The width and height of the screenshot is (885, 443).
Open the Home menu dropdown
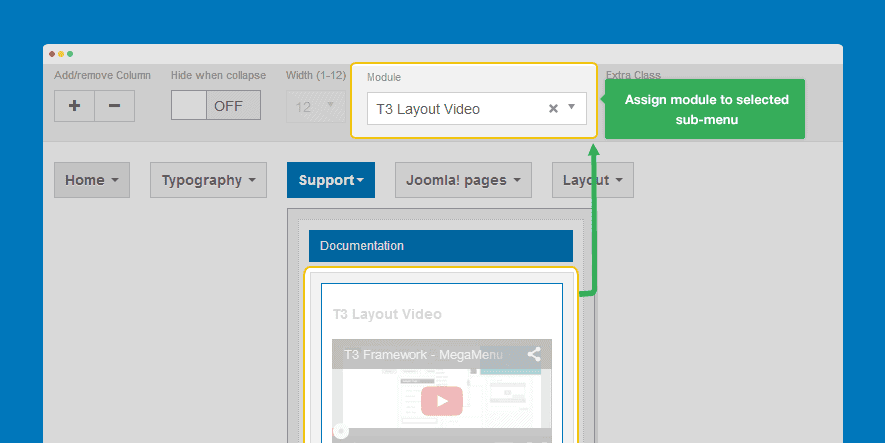coord(92,180)
